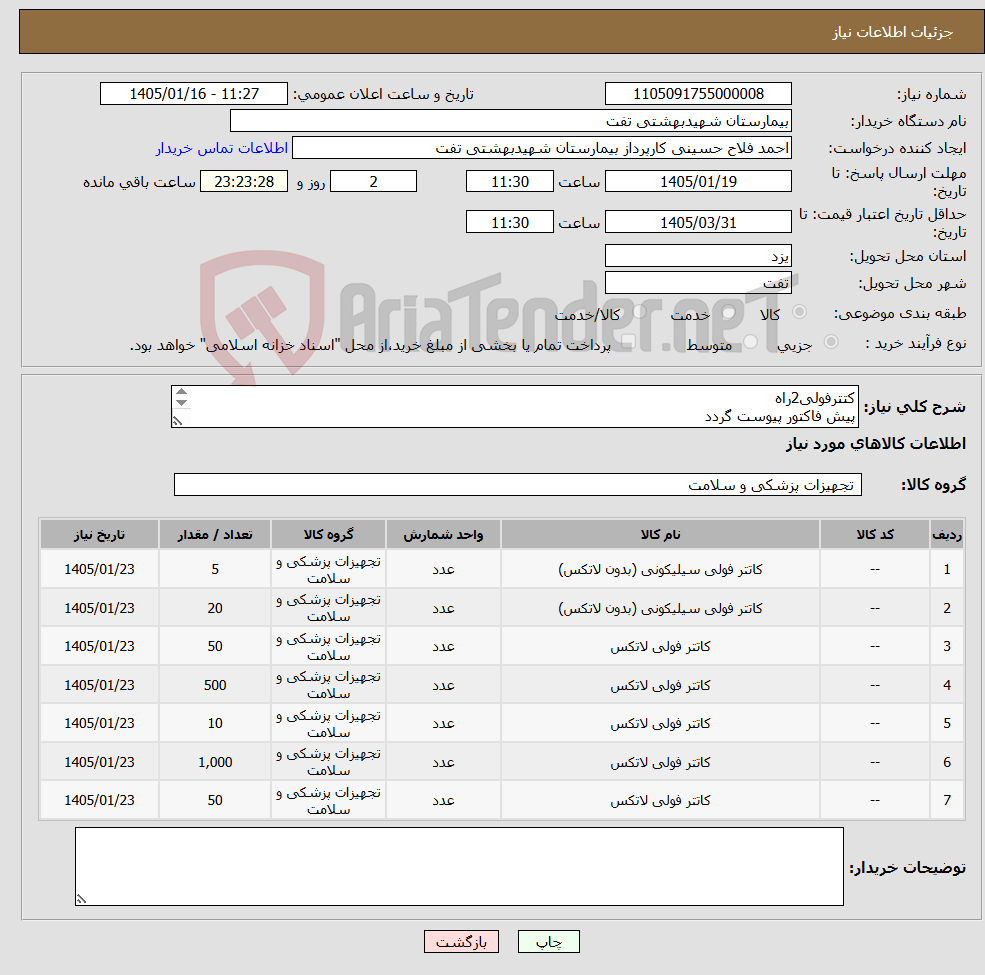Click unit عدد in row 4

[443, 685]
